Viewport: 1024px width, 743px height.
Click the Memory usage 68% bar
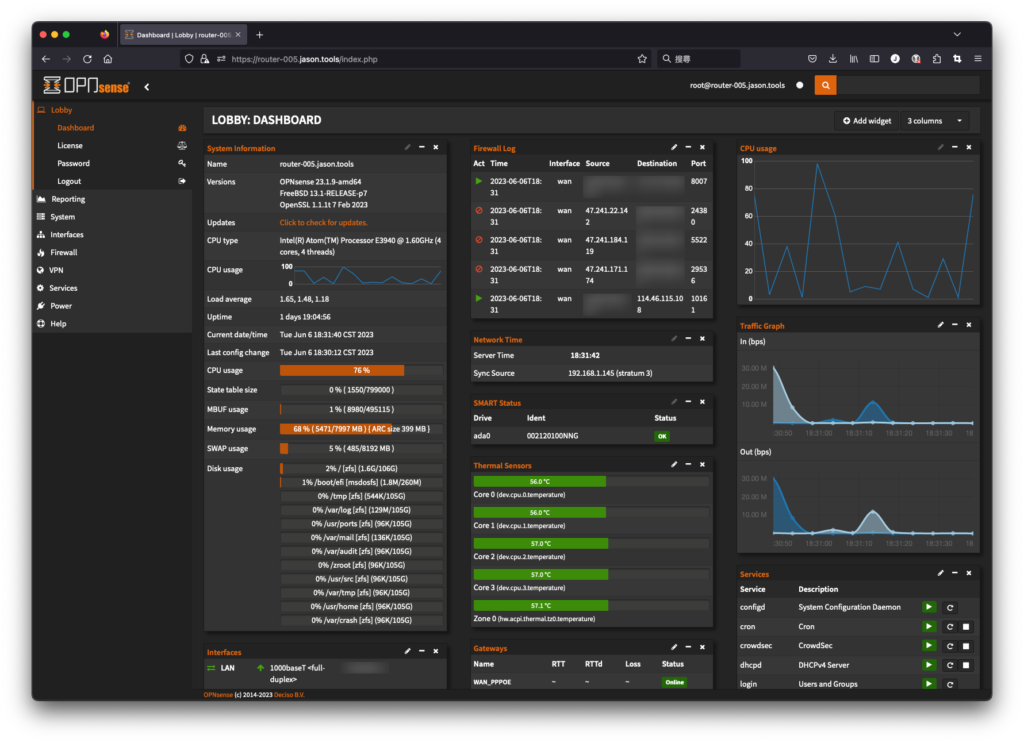[x=361, y=429]
